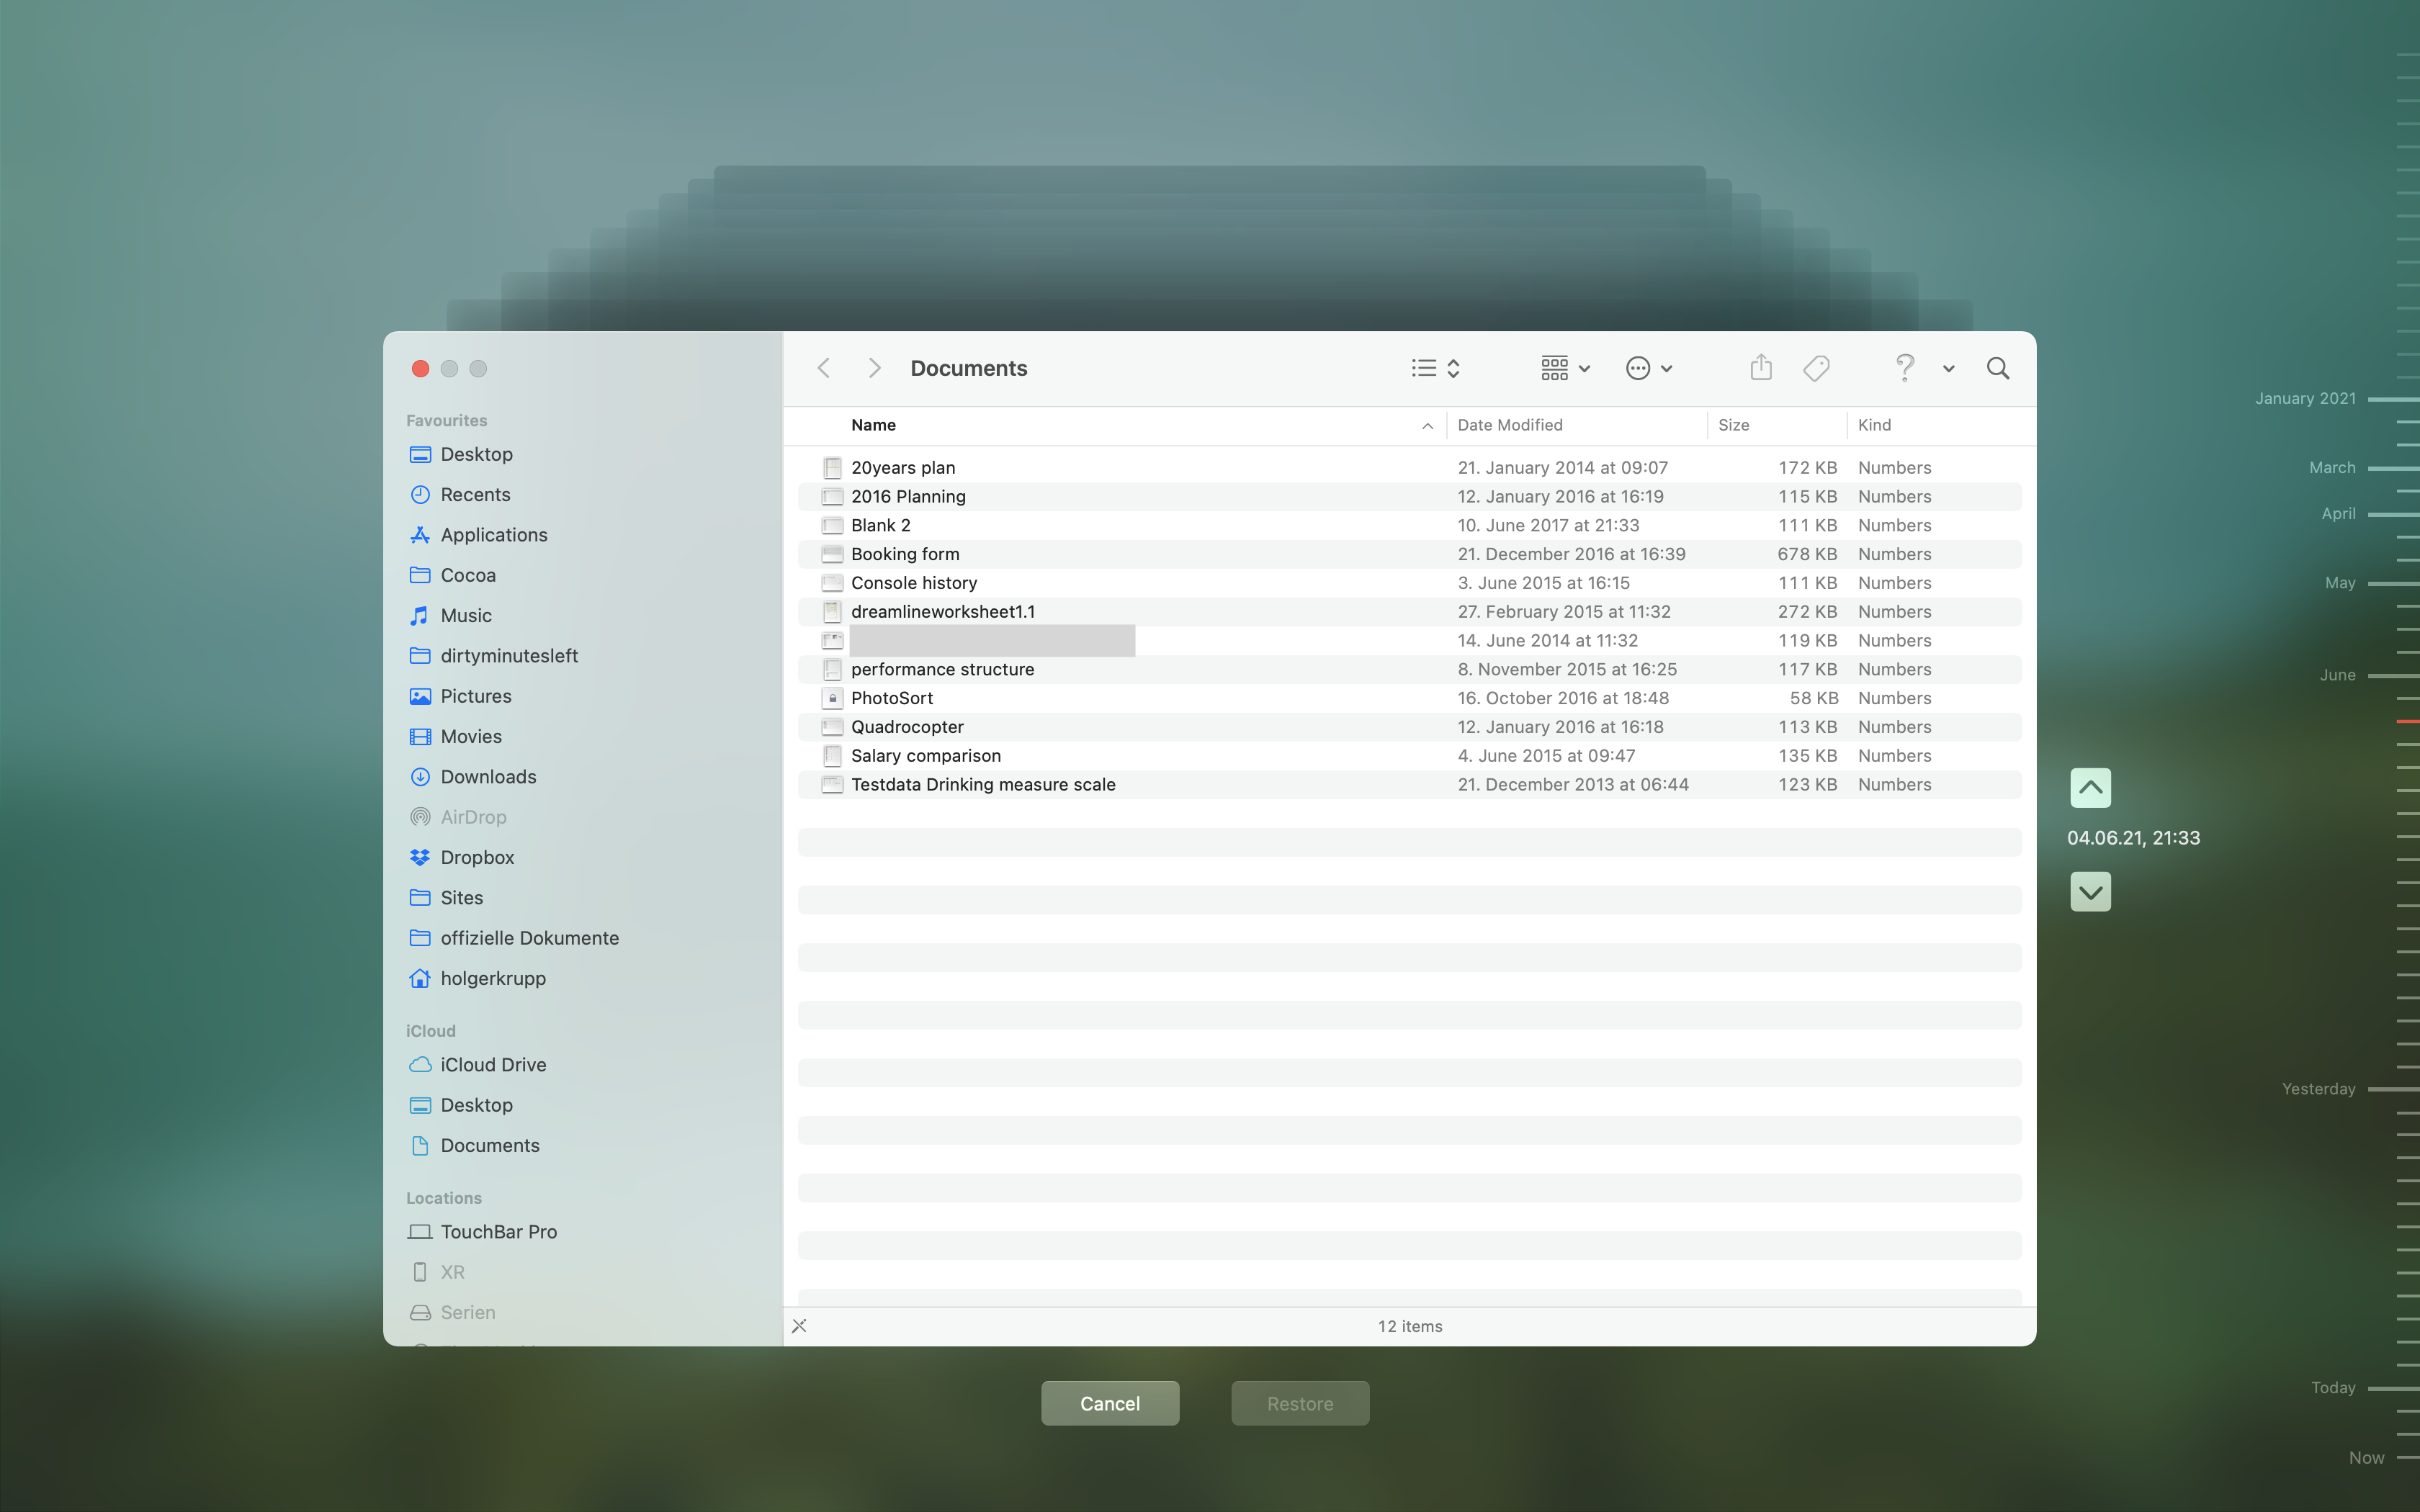
Task: Select Downloads in Favourites sidebar
Action: 488,777
